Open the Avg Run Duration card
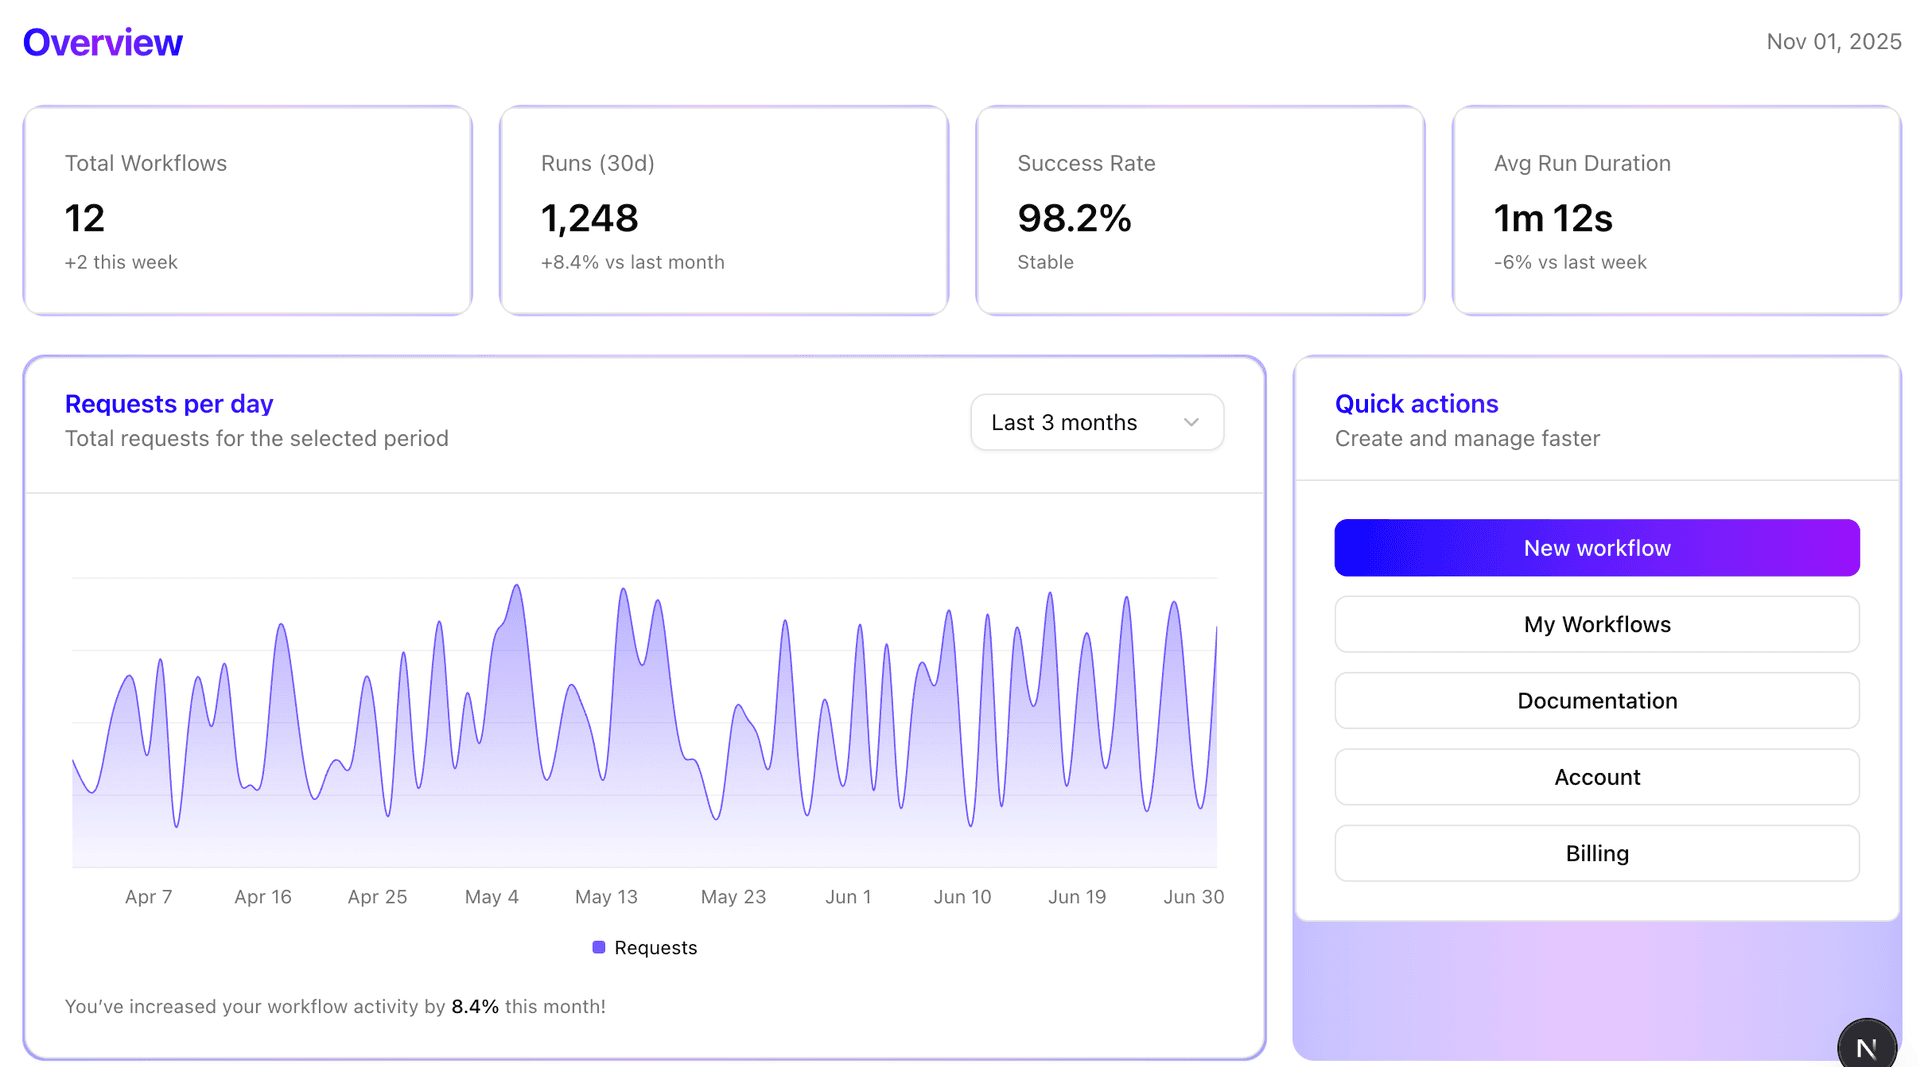The image size is (1920, 1067). tap(1676, 211)
